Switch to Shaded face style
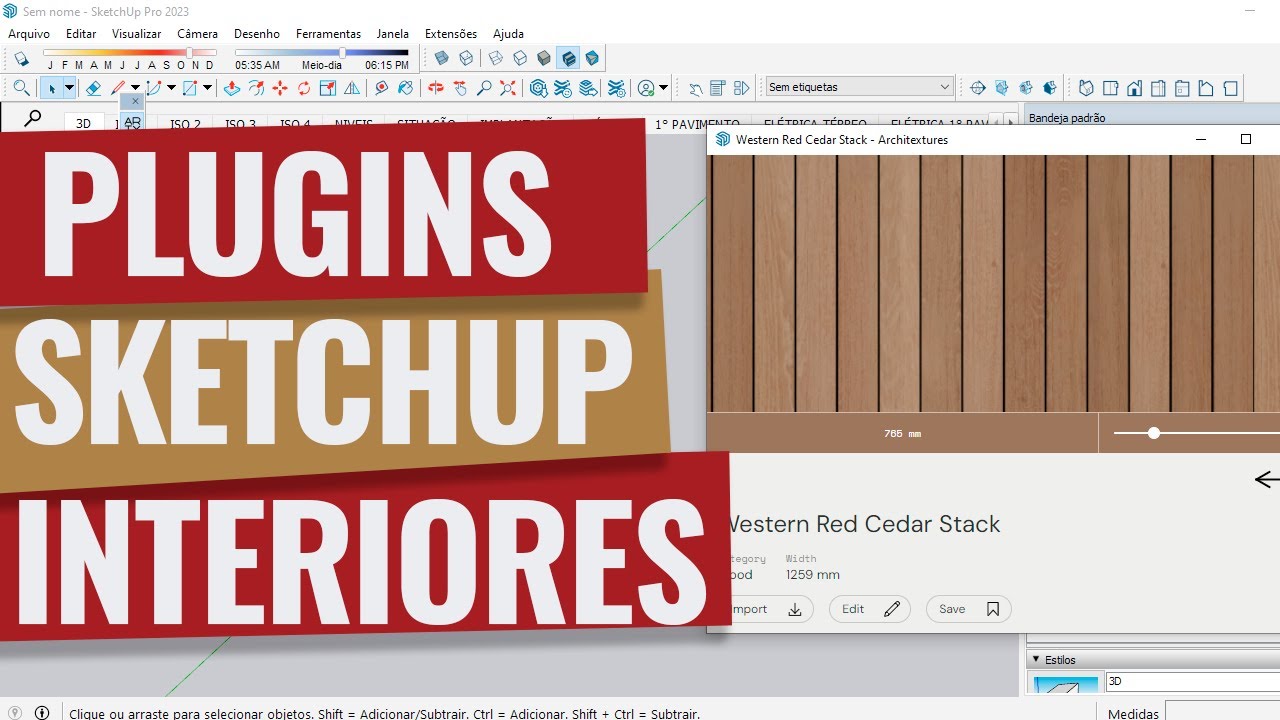This screenshot has height=720, width=1280. pyautogui.click(x=544, y=58)
